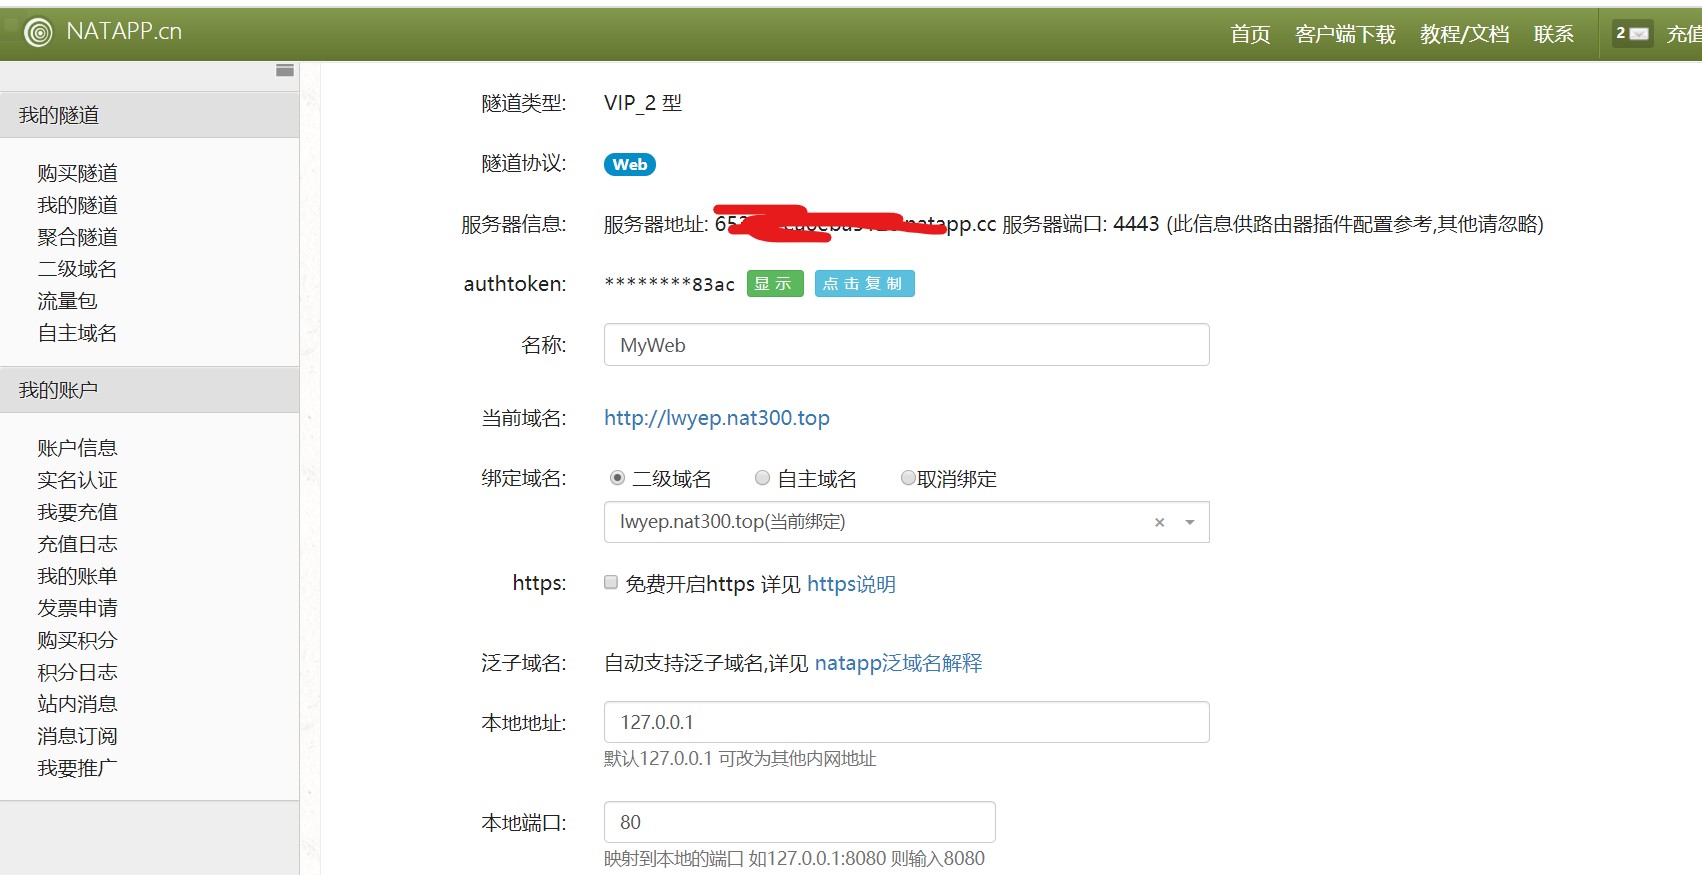Select the 自主域名 radio option
1702x875 pixels.
762,478
